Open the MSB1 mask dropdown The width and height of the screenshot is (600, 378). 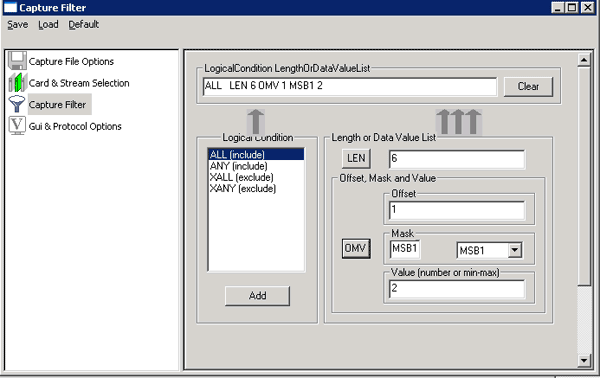[x=515, y=250]
